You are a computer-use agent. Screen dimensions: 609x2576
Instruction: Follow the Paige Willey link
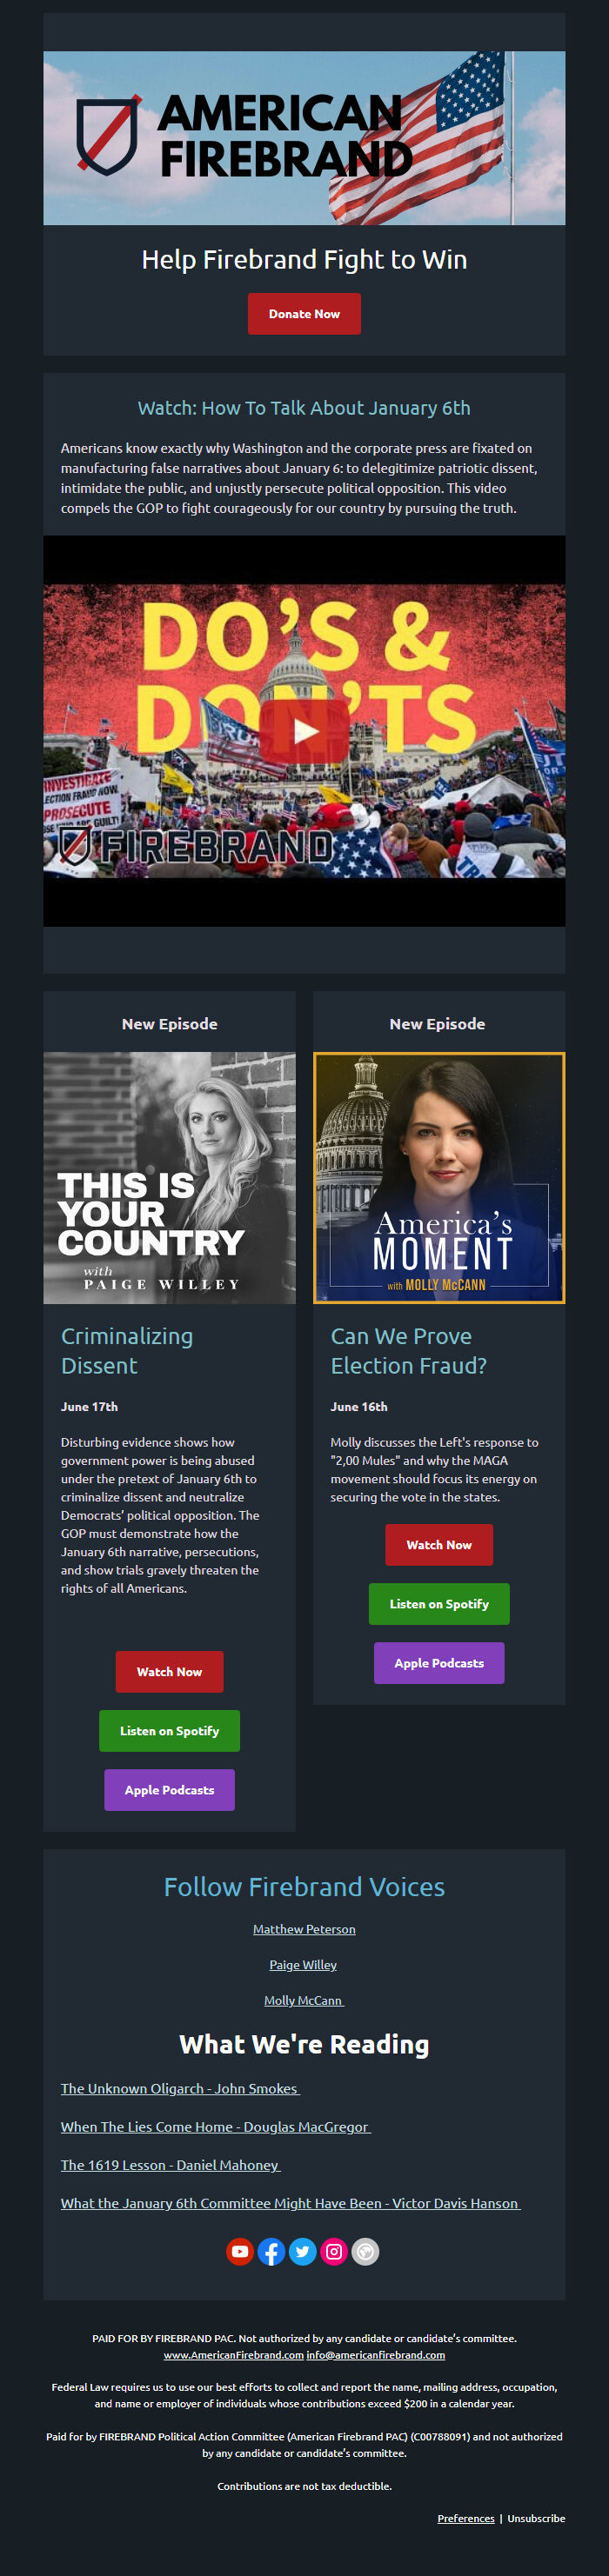click(x=303, y=1965)
